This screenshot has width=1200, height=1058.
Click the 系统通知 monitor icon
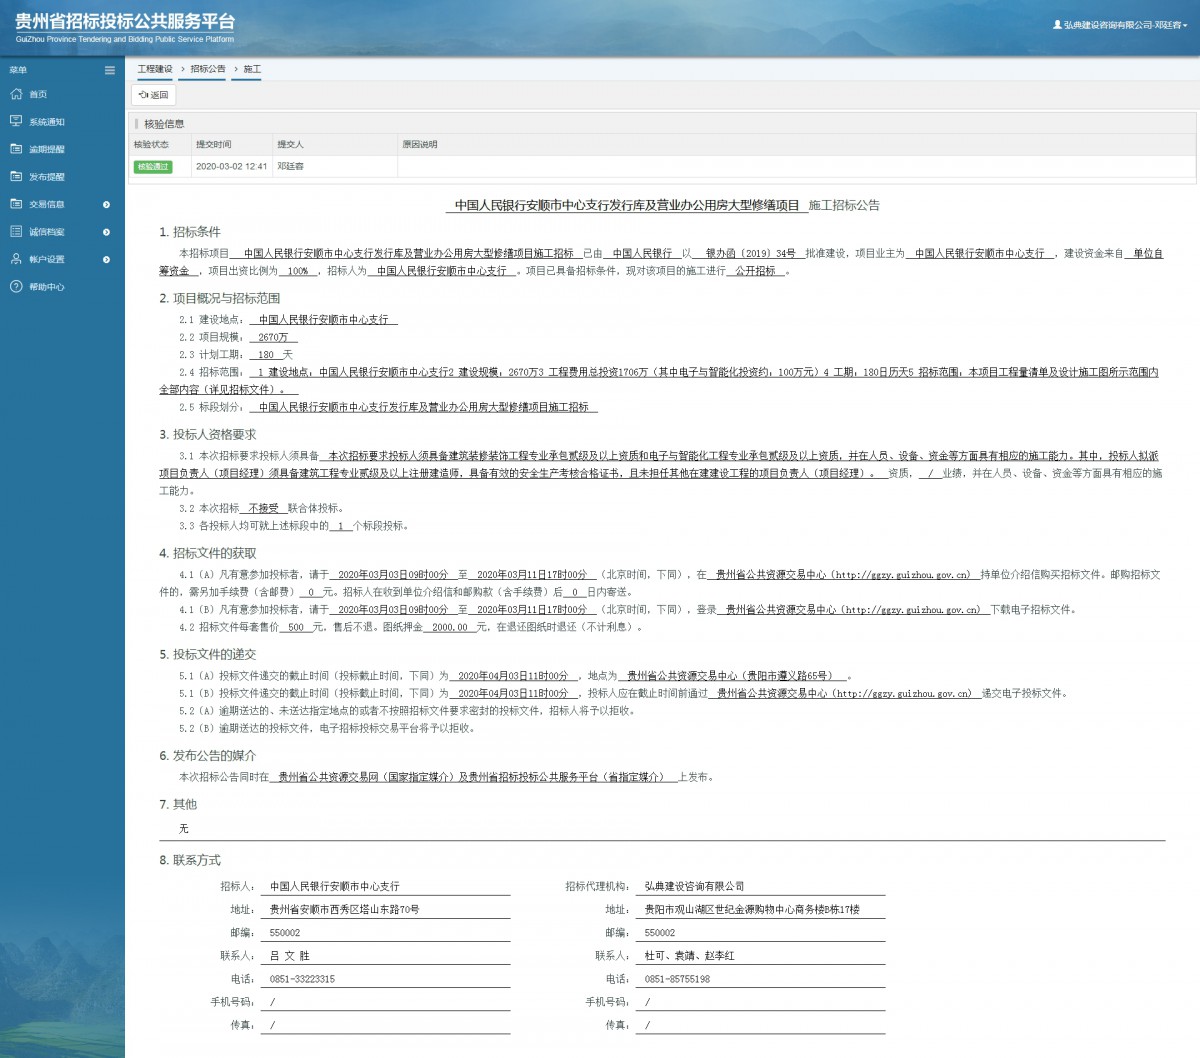pyautogui.click(x=16, y=121)
